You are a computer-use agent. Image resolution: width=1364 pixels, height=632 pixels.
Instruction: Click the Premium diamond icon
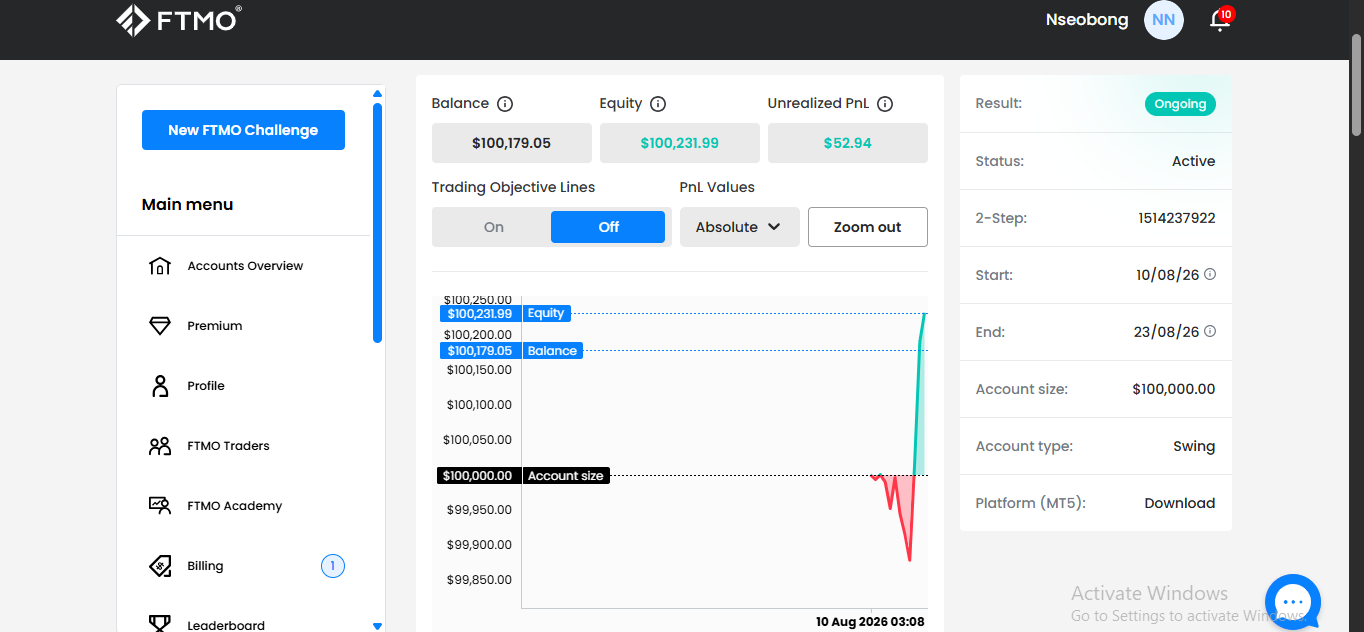click(x=160, y=326)
